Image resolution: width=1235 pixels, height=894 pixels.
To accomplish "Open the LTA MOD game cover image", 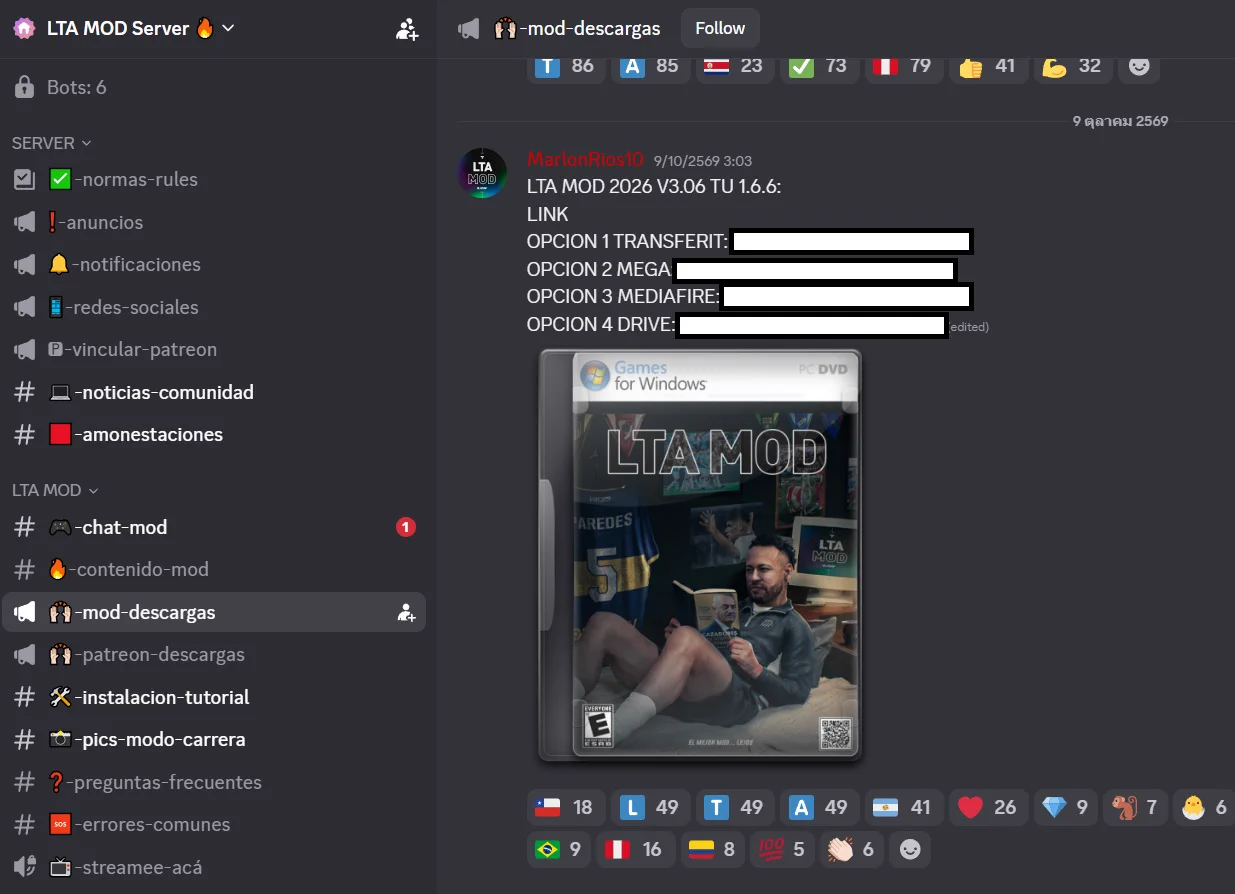I will 700,556.
